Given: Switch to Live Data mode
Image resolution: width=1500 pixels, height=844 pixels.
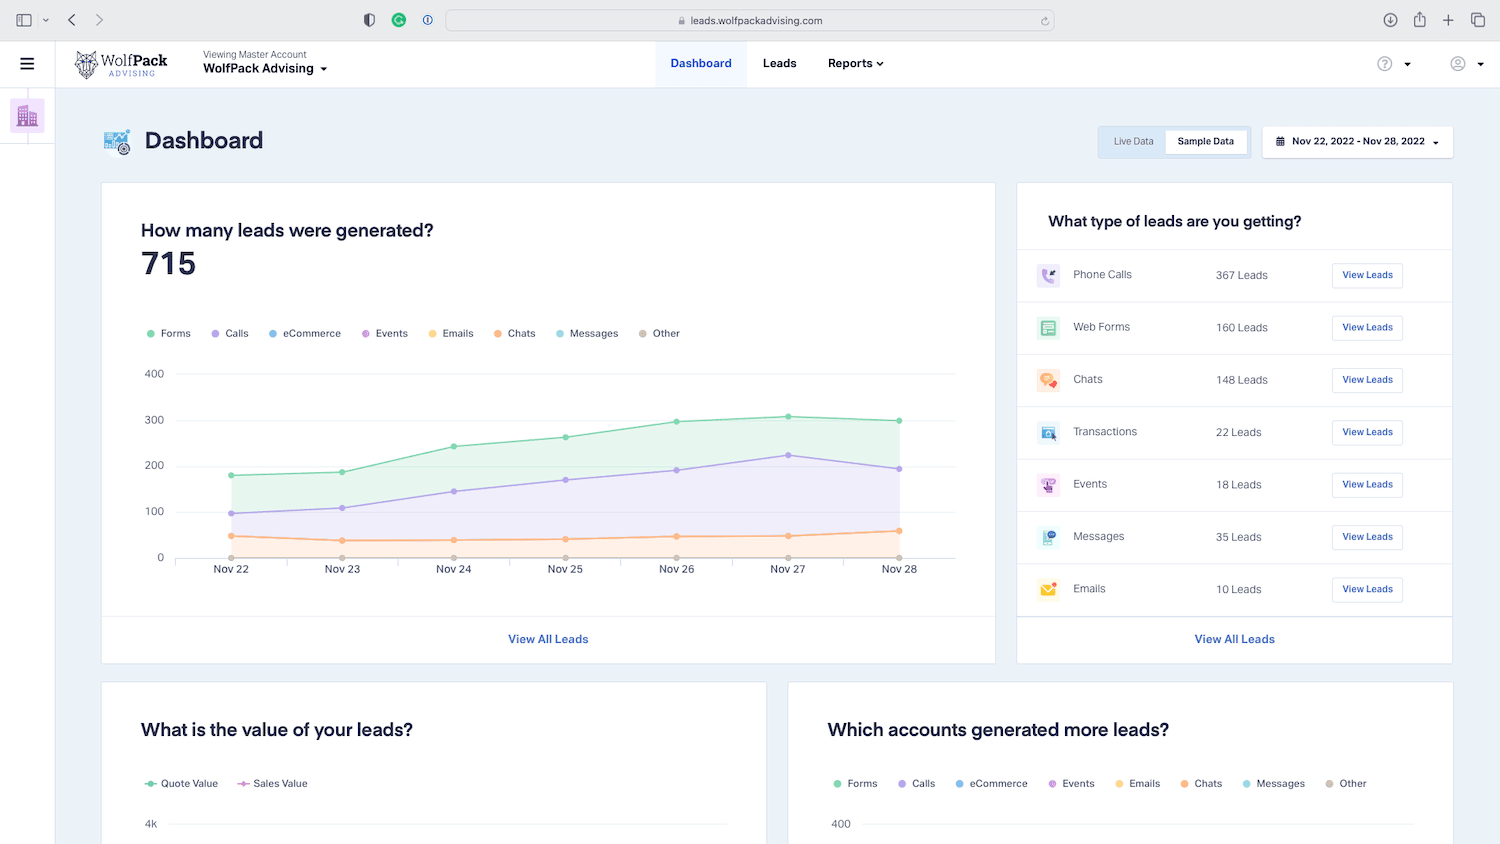Looking at the screenshot, I should 1133,142.
